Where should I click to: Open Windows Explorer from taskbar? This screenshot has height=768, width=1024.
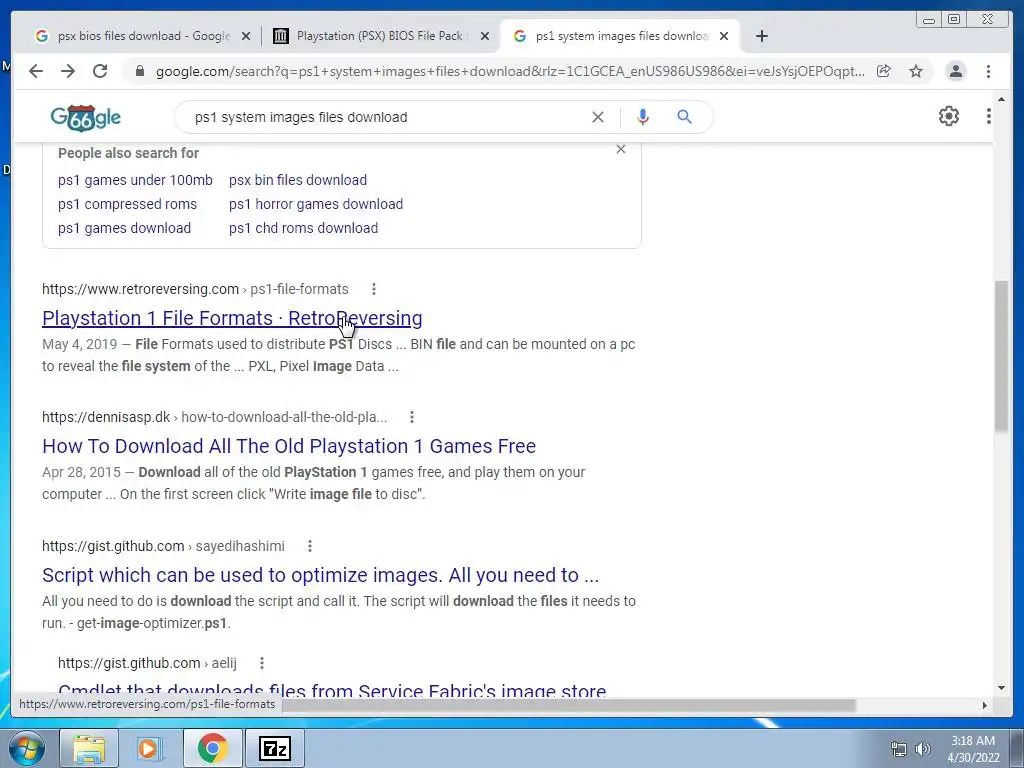89,748
